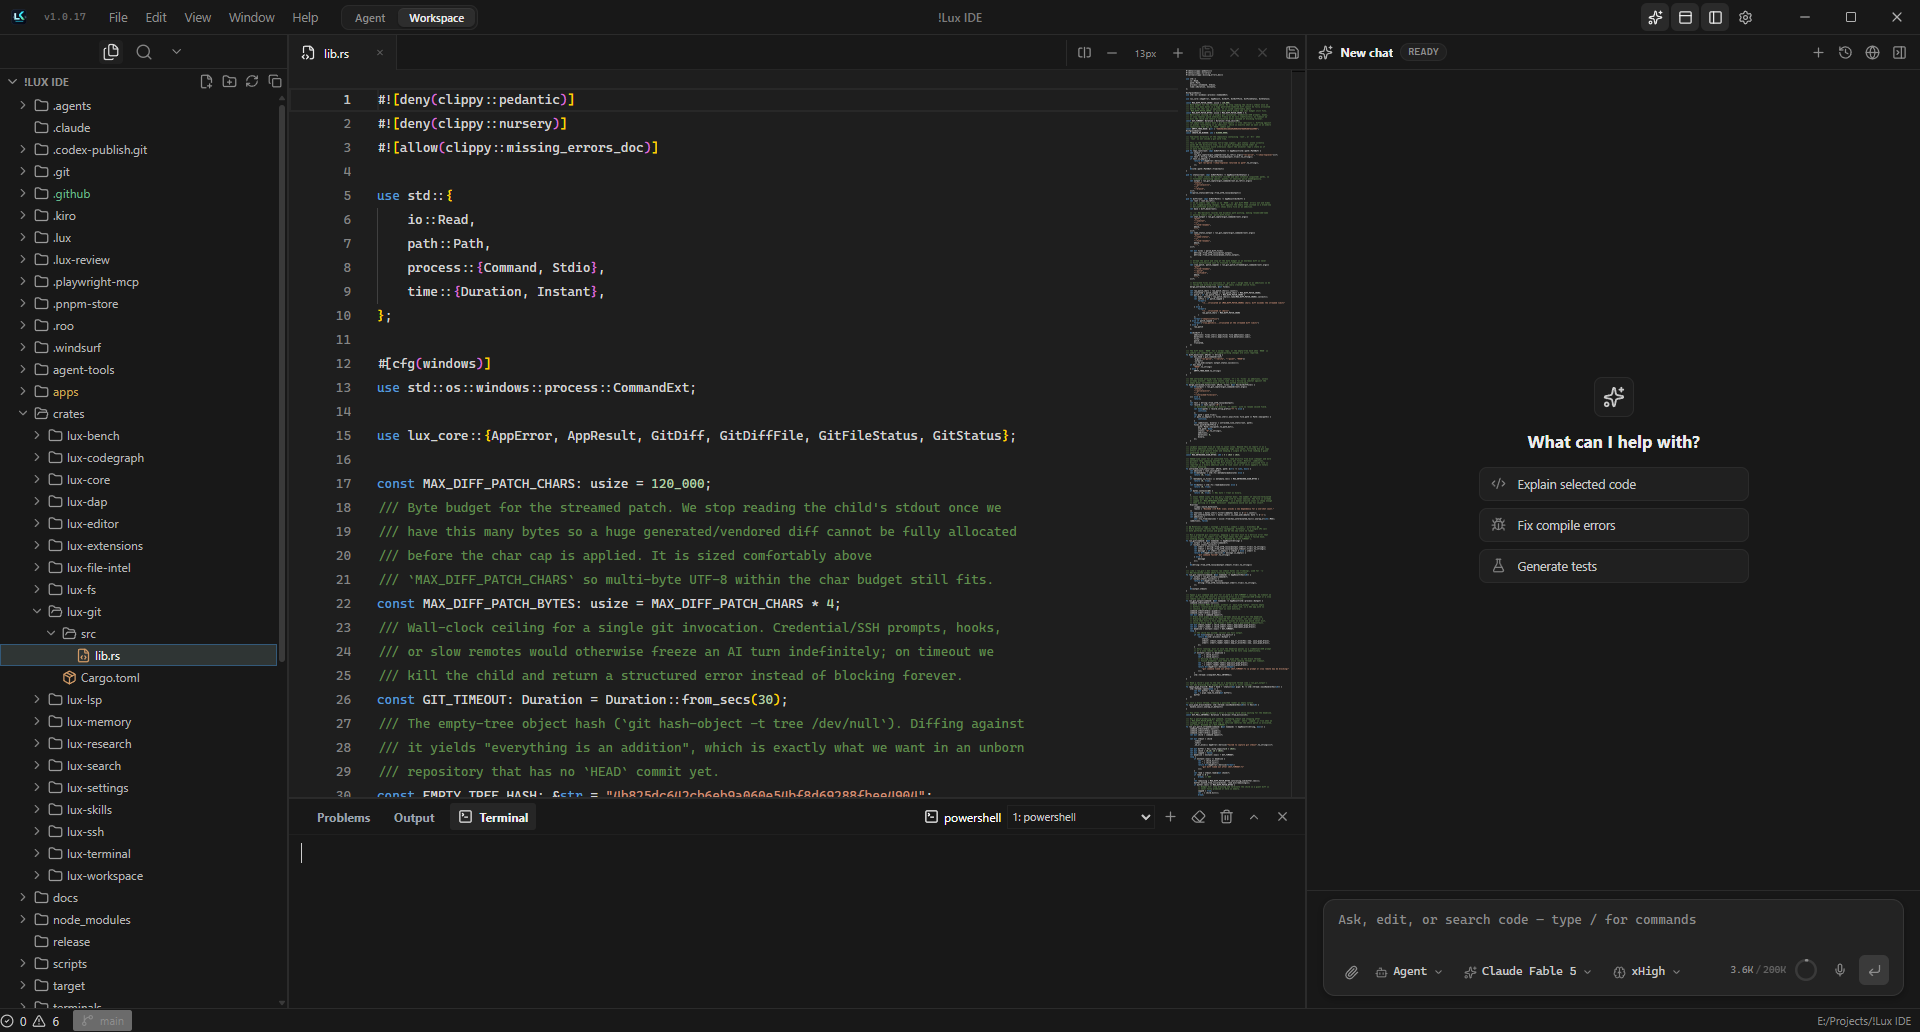Switch to the Output panel tab

tap(414, 818)
